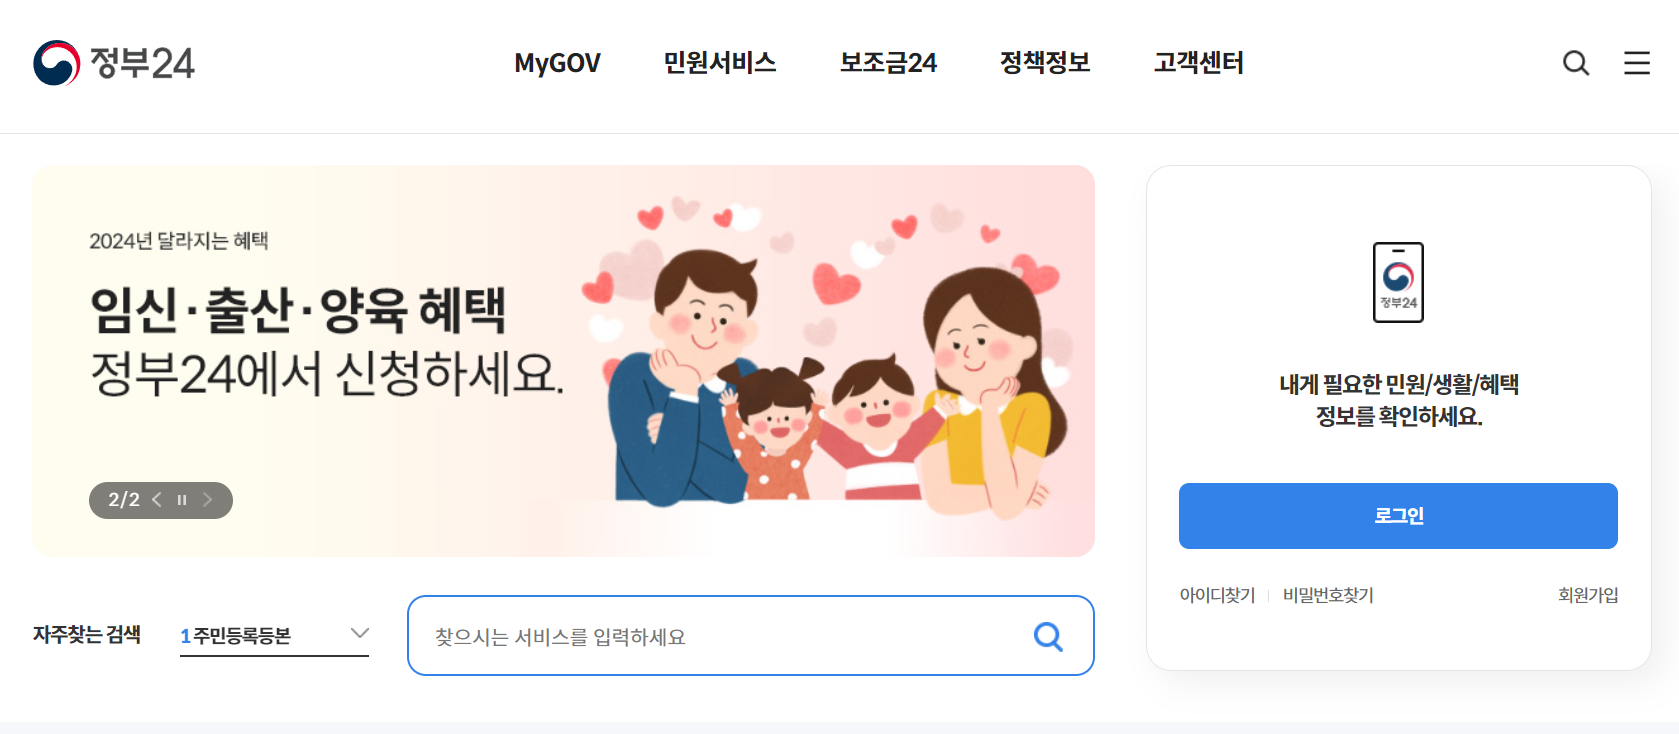
Task: Open the 보조금24 menu
Action: coord(888,63)
